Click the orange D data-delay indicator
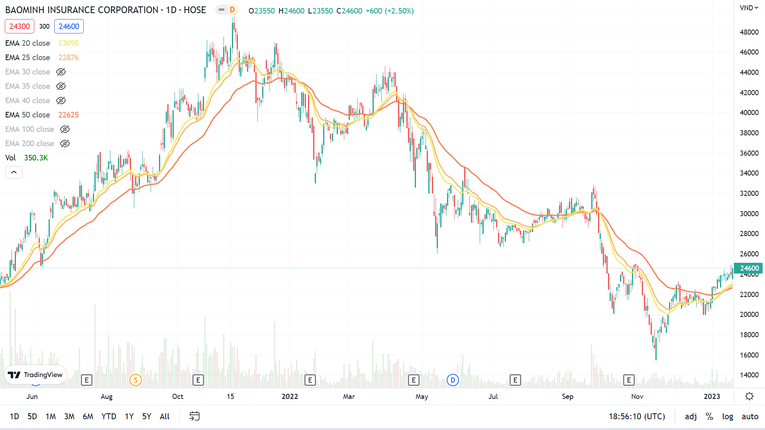Image resolution: width=765 pixels, height=430 pixels. [x=232, y=10]
